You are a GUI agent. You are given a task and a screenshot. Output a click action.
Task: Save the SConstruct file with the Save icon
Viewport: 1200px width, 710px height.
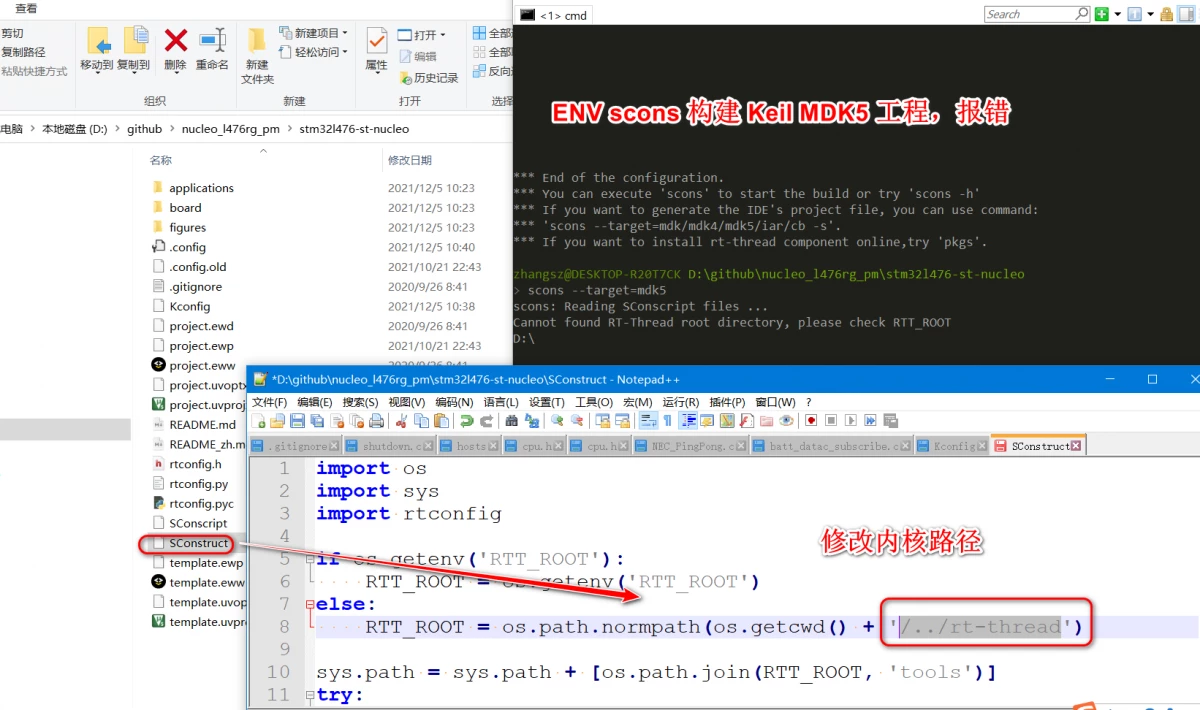297,421
